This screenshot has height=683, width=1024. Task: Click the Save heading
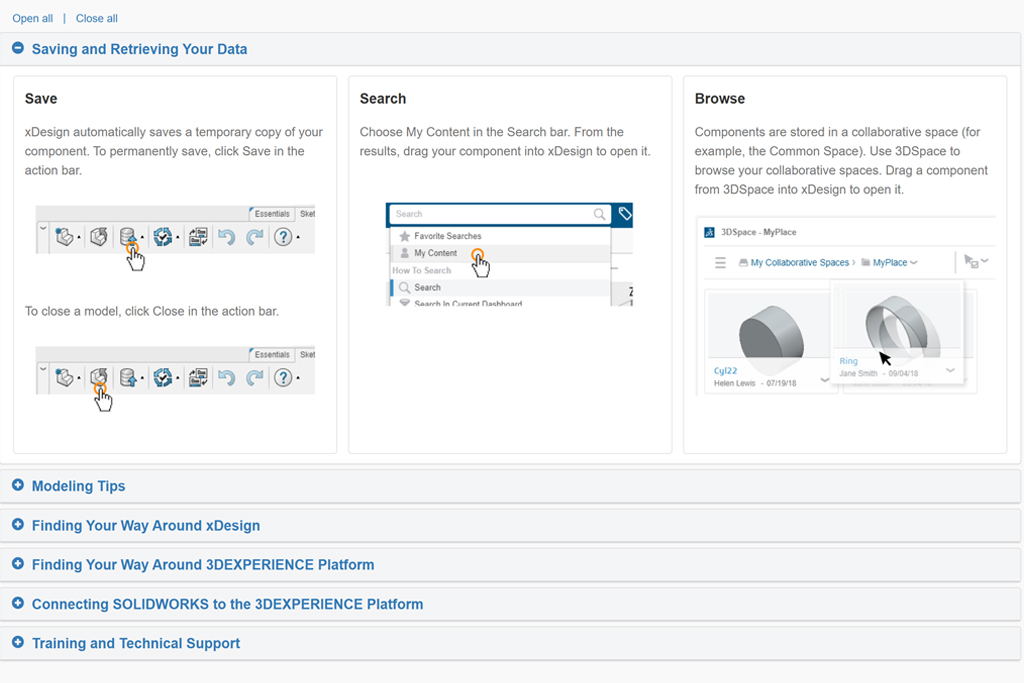coord(41,99)
